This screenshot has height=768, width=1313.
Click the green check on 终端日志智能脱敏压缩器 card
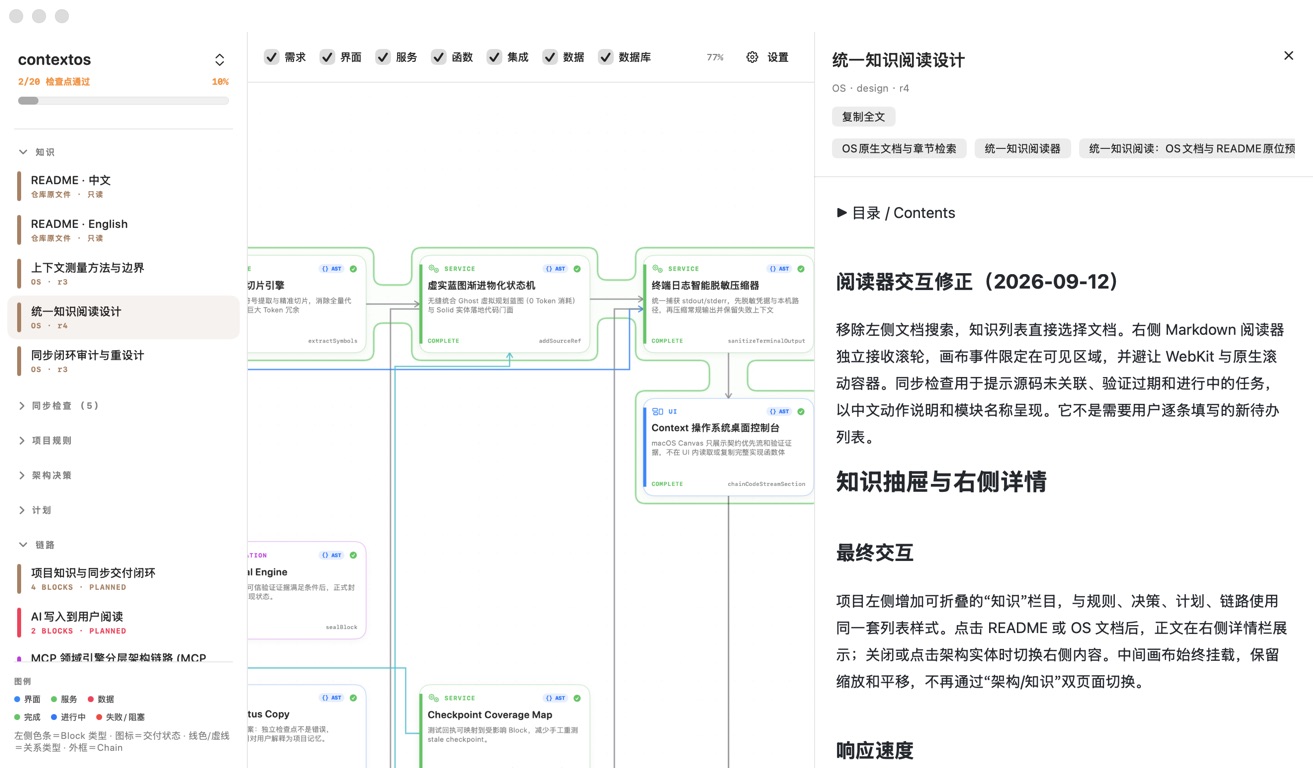(x=801, y=269)
